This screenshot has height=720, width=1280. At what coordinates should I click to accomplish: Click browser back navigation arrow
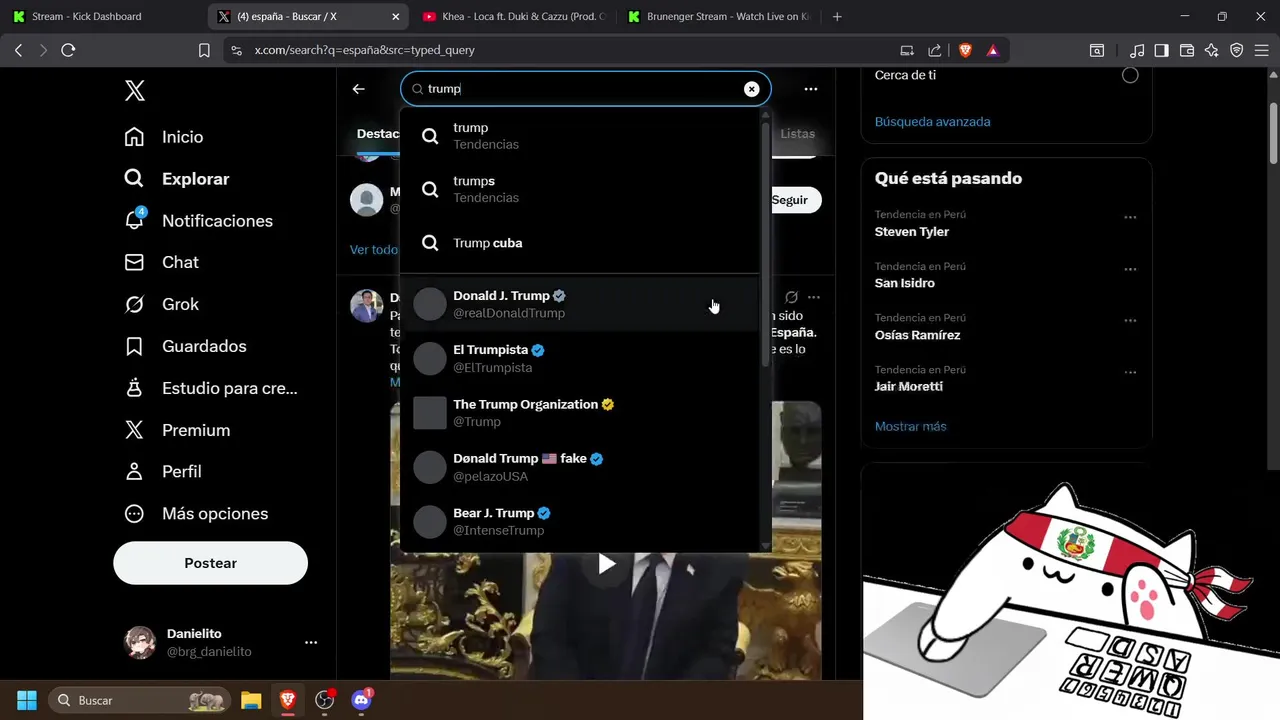click(18, 50)
